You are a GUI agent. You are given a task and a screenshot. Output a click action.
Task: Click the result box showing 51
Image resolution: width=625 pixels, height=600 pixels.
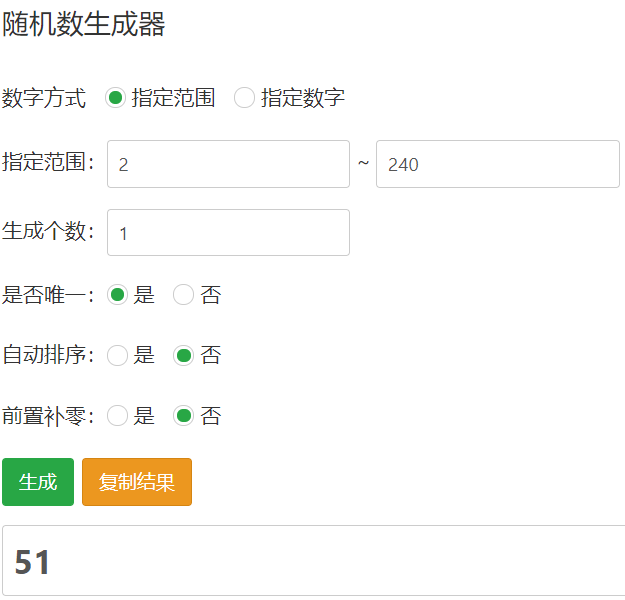(x=314, y=561)
